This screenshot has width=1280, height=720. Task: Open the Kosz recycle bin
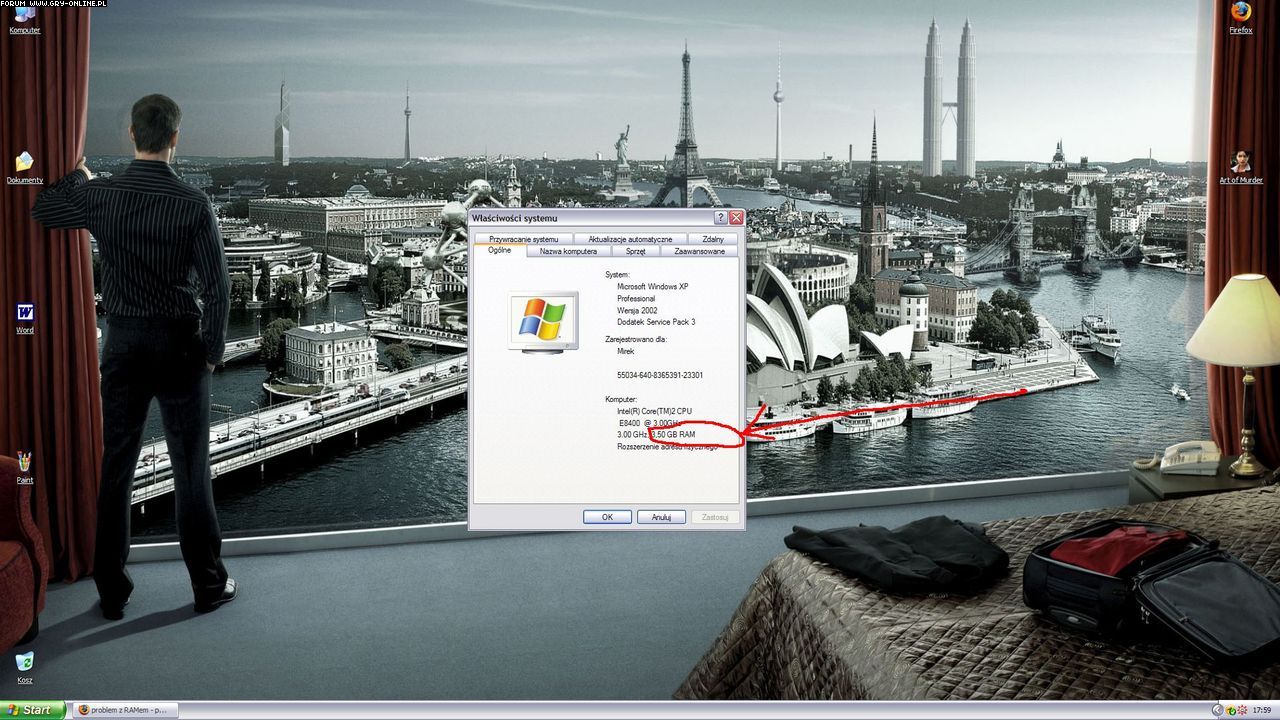(24, 663)
